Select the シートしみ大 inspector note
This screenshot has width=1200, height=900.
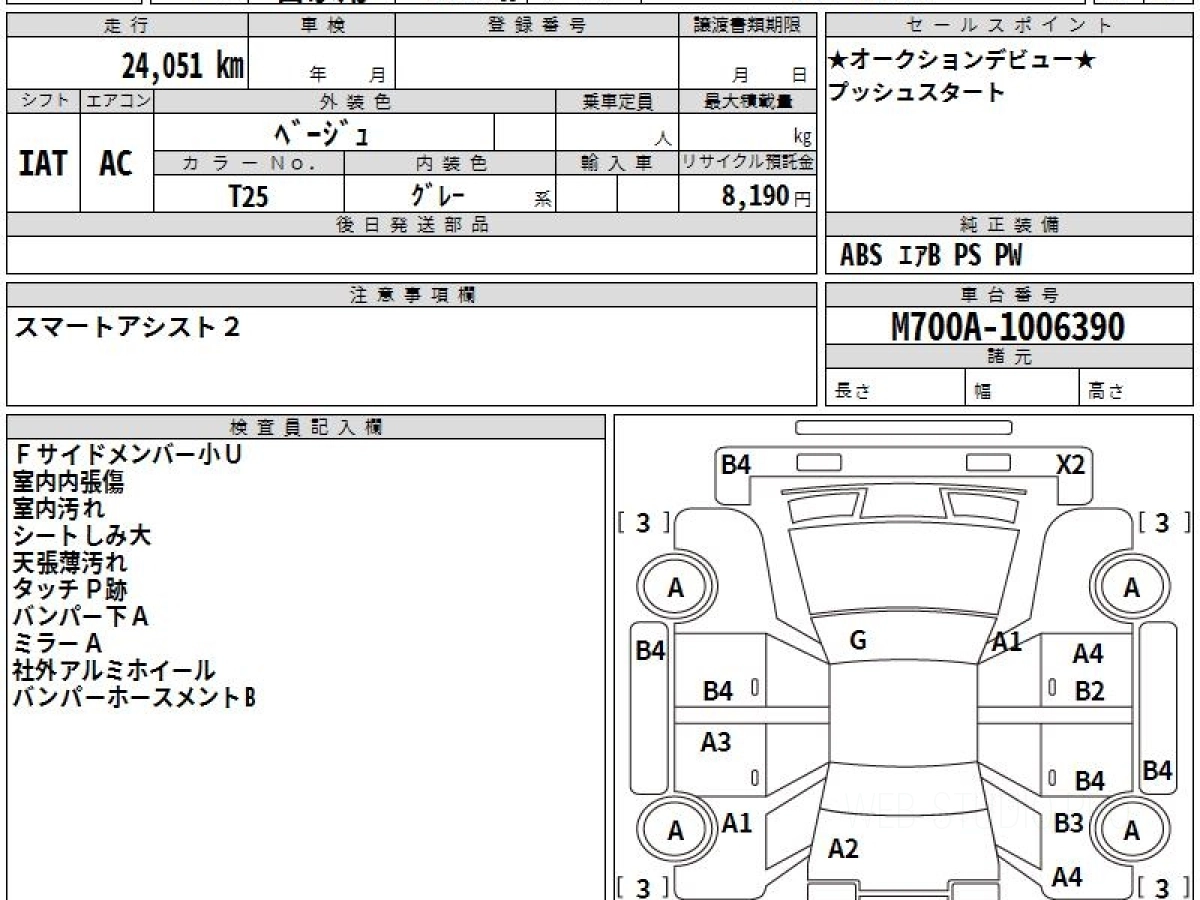click(82, 536)
